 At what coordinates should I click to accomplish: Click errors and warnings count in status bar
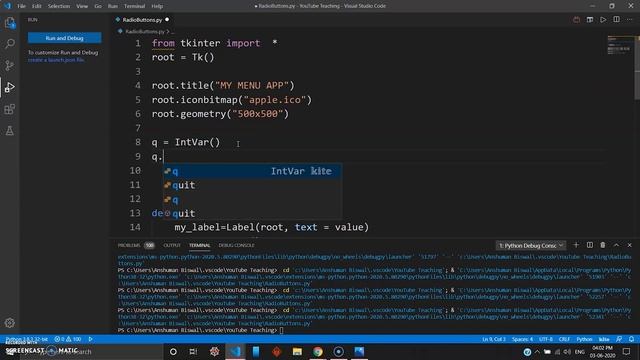(68, 339)
